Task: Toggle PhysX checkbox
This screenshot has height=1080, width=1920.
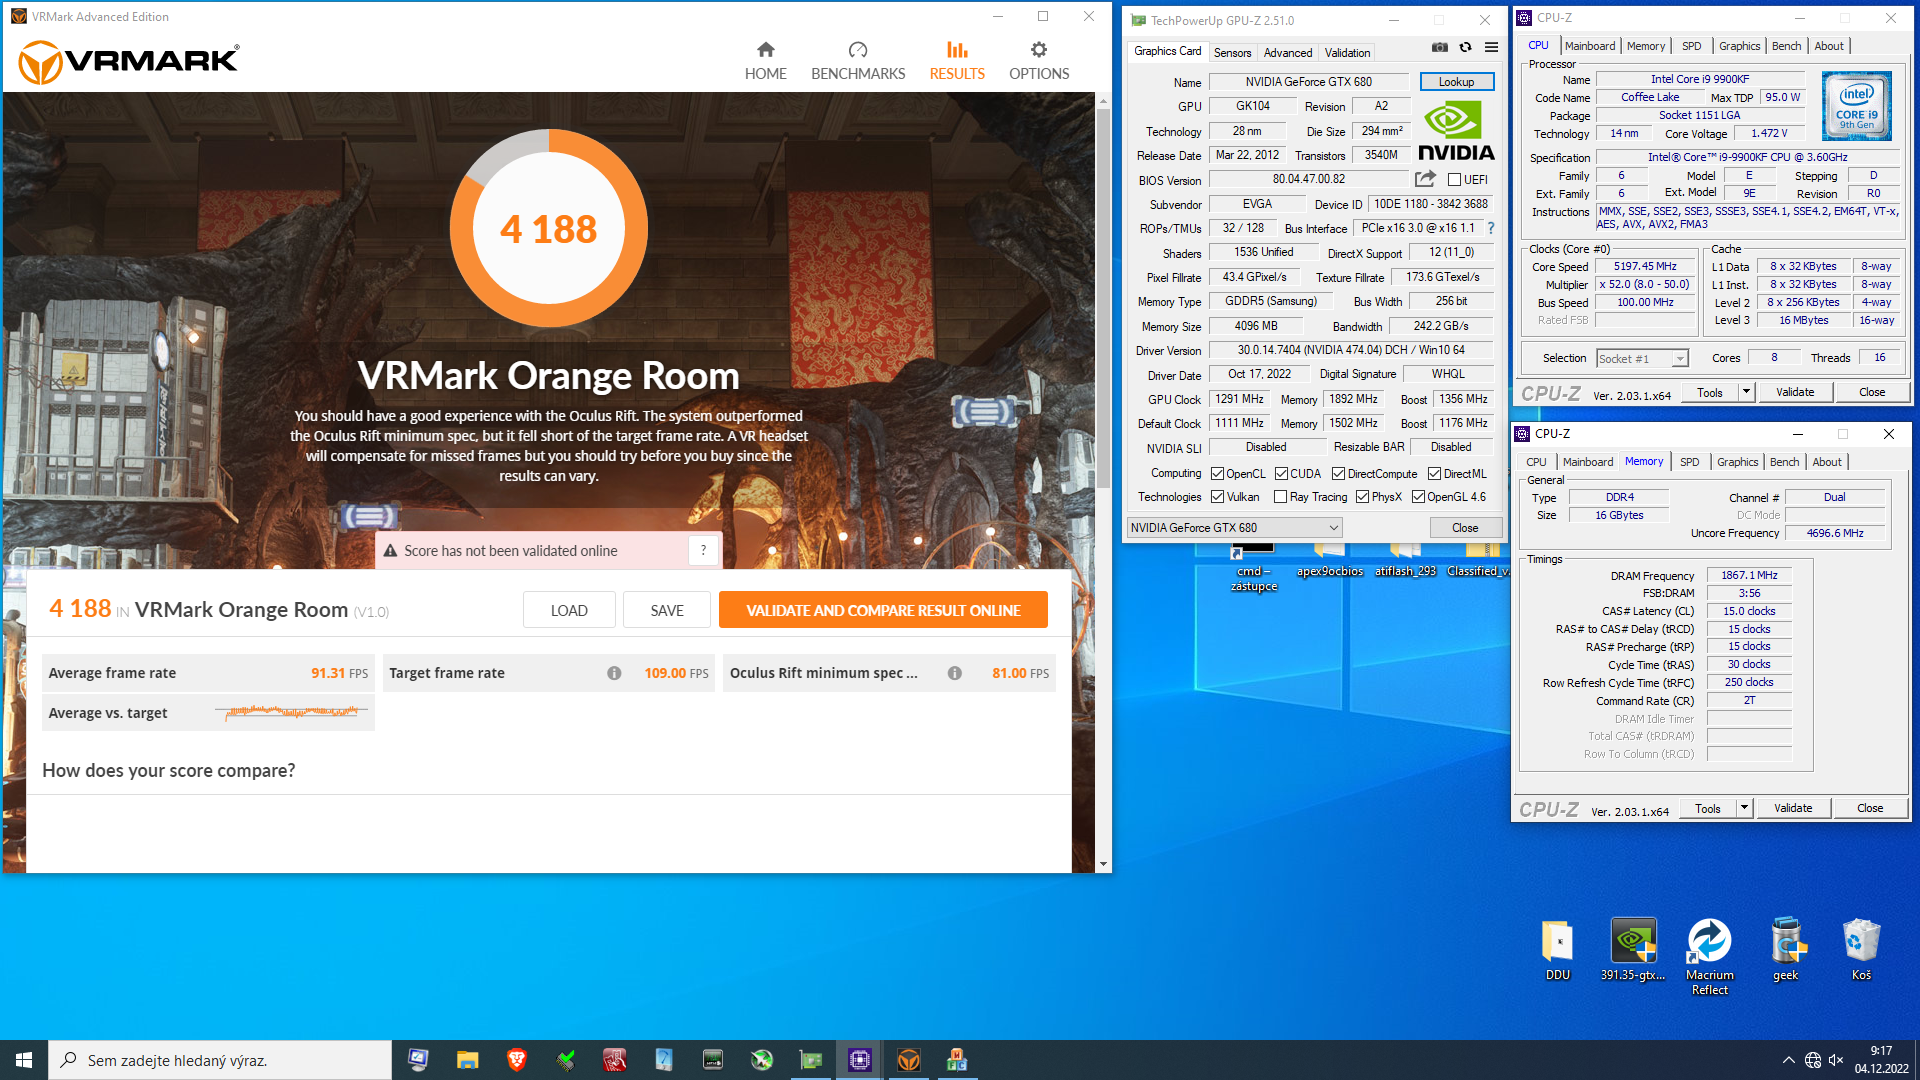Action: coord(1362,497)
